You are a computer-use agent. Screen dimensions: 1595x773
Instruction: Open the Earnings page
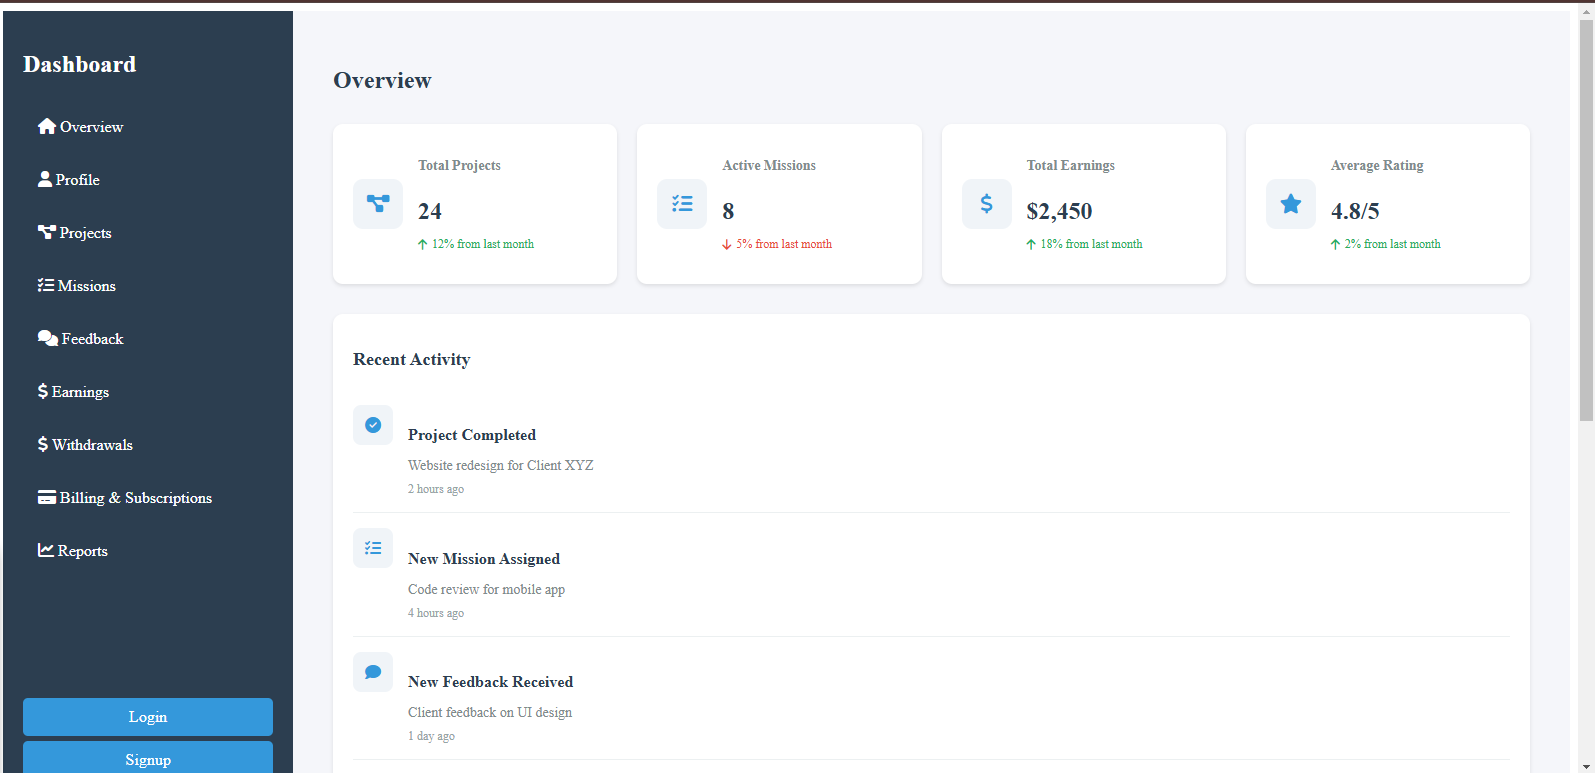148,392
